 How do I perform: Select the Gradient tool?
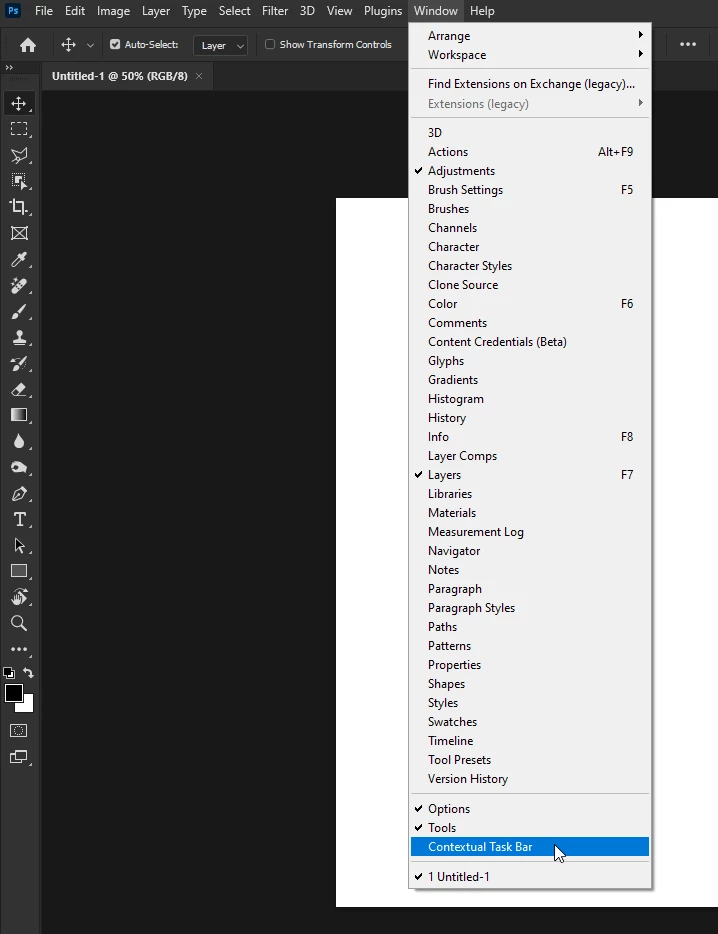19,415
